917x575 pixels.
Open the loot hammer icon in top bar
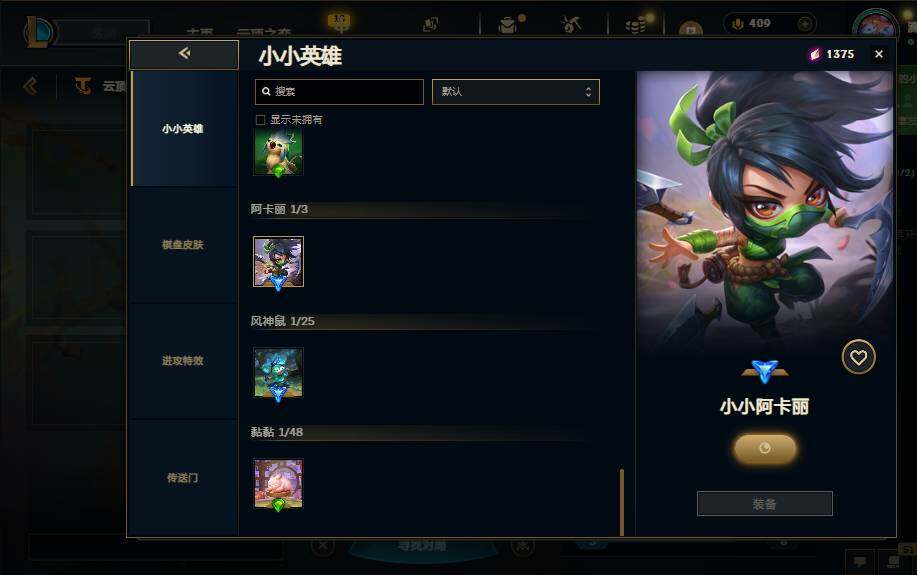571,24
